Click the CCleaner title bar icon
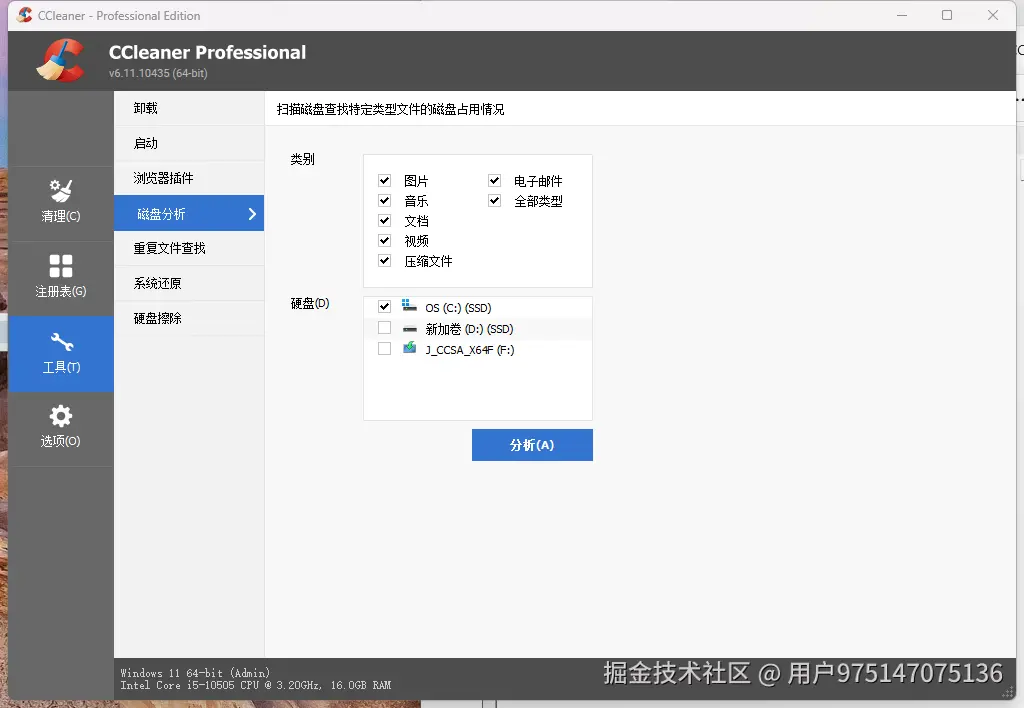Image resolution: width=1024 pixels, height=708 pixels. tap(25, 15)
